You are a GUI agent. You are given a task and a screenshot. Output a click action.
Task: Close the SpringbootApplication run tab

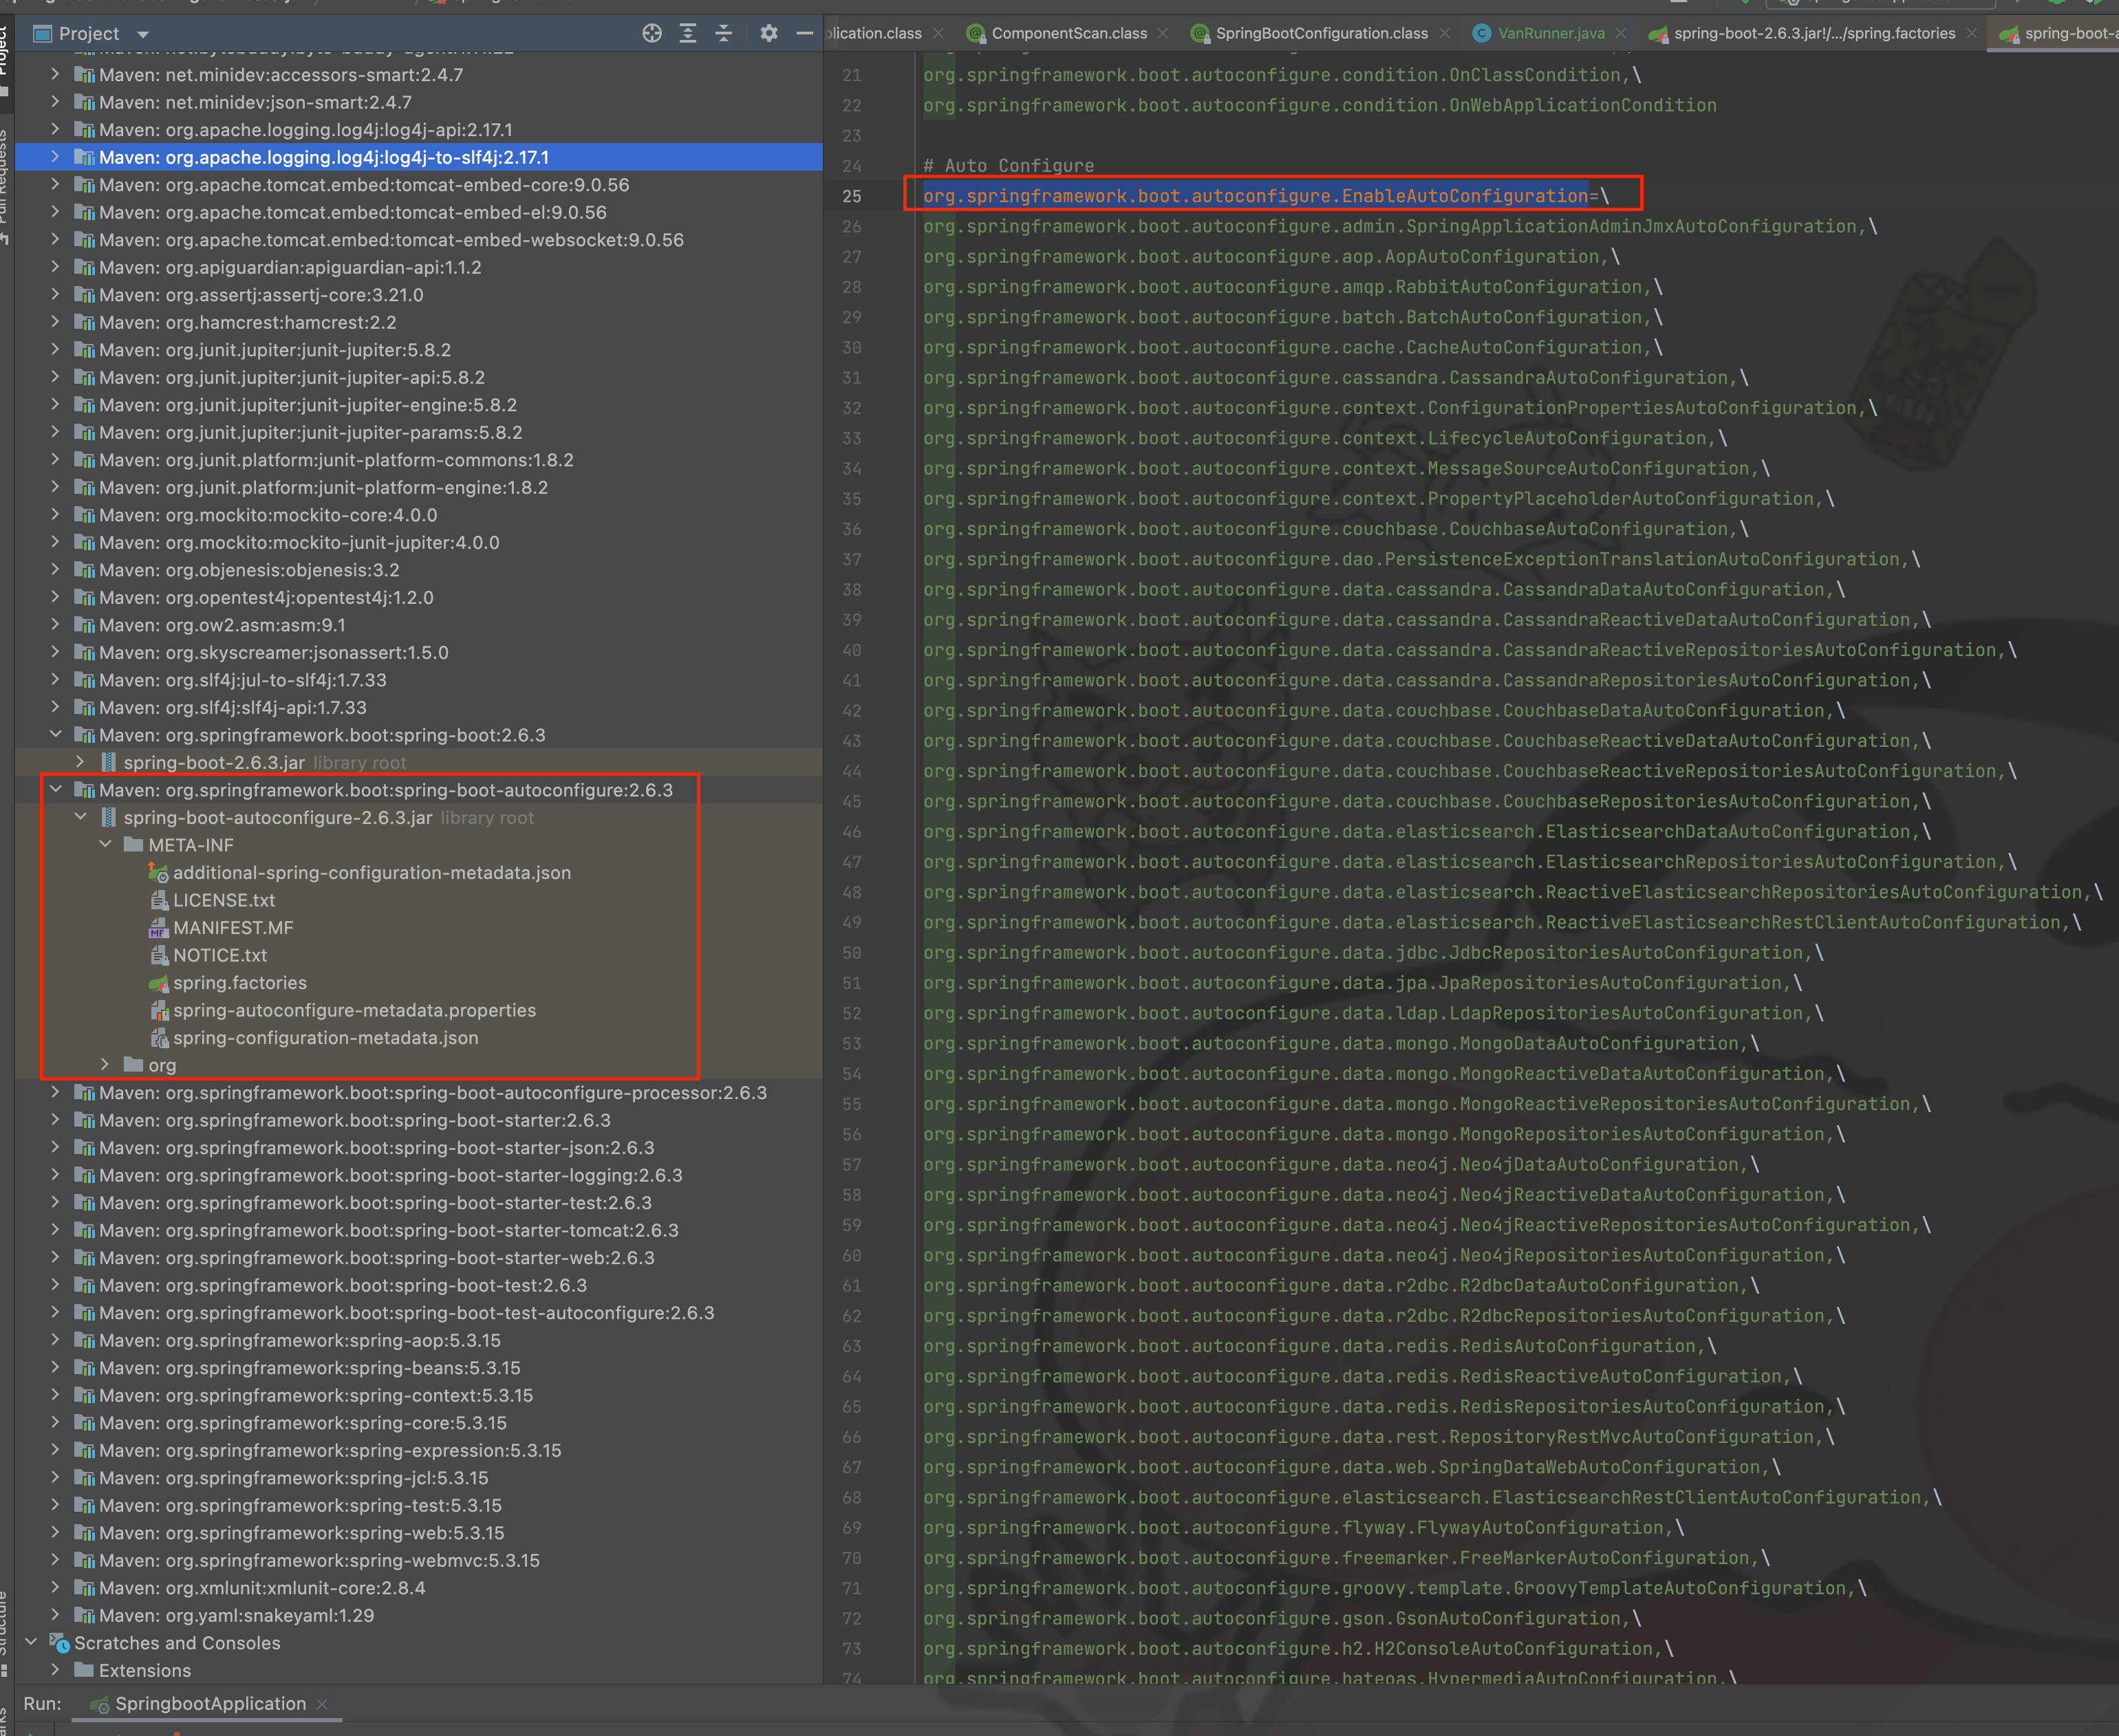pos(322,1703)
